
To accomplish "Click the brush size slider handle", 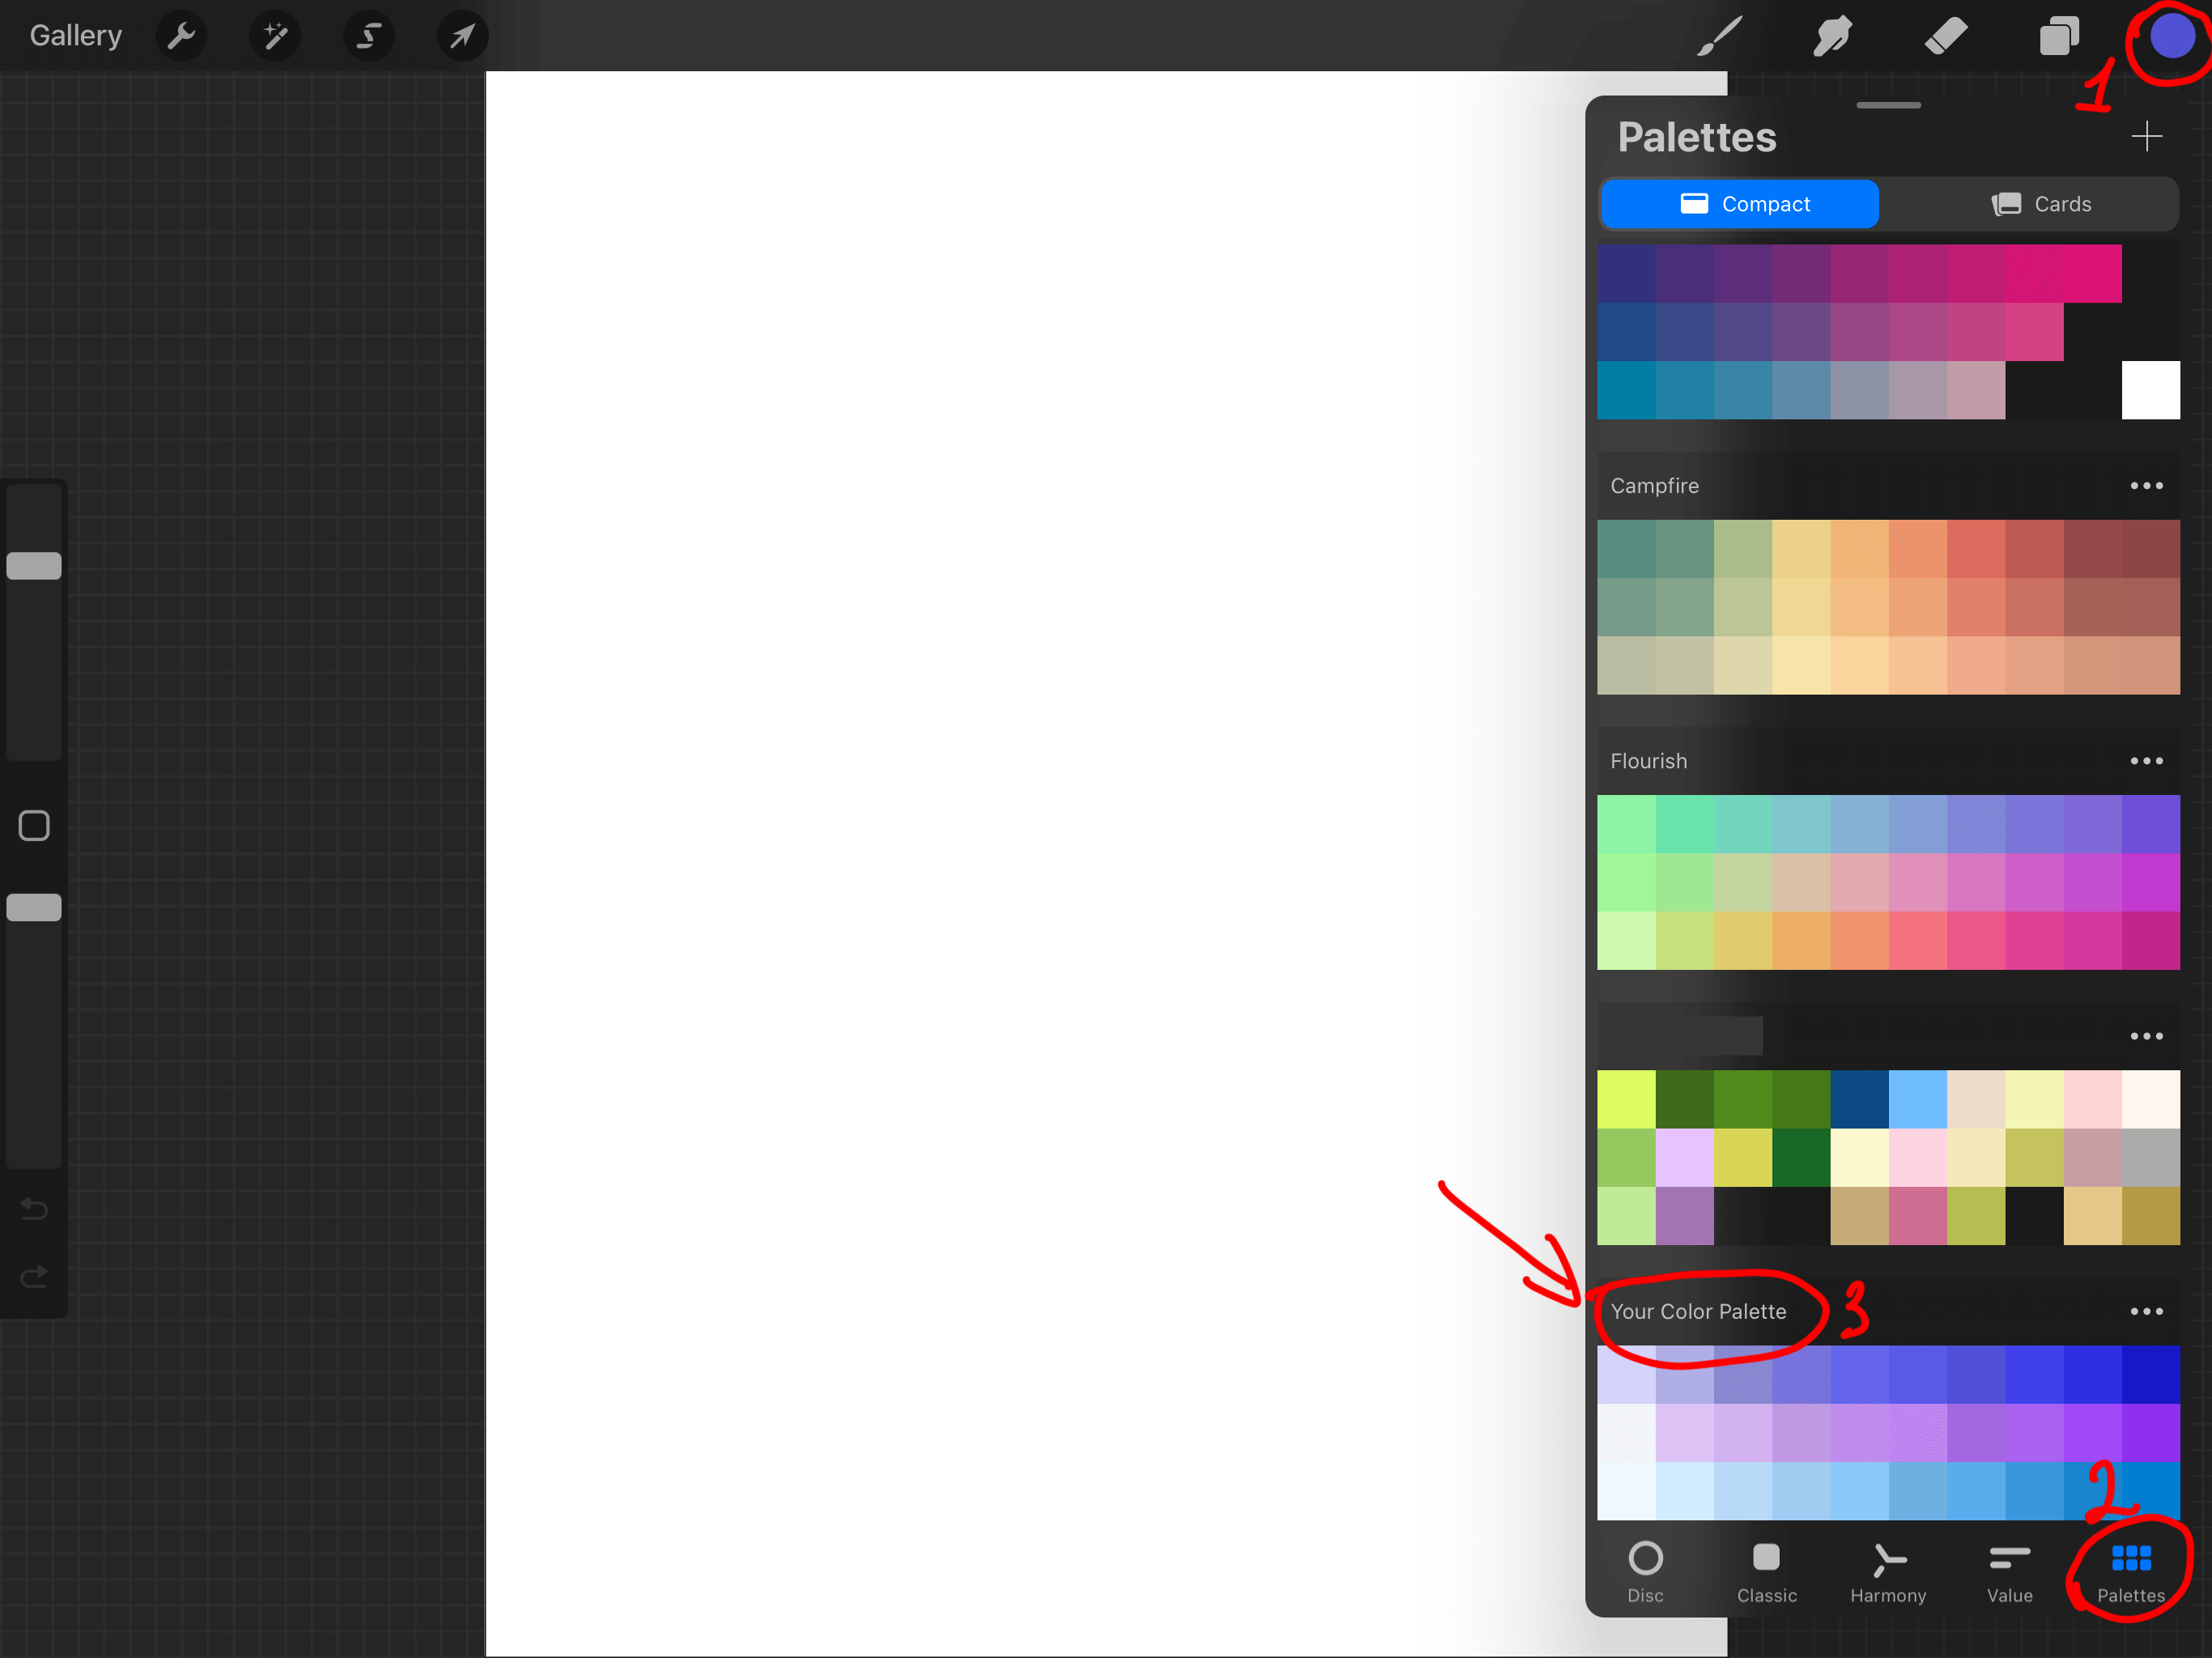I will pos(34,566).
